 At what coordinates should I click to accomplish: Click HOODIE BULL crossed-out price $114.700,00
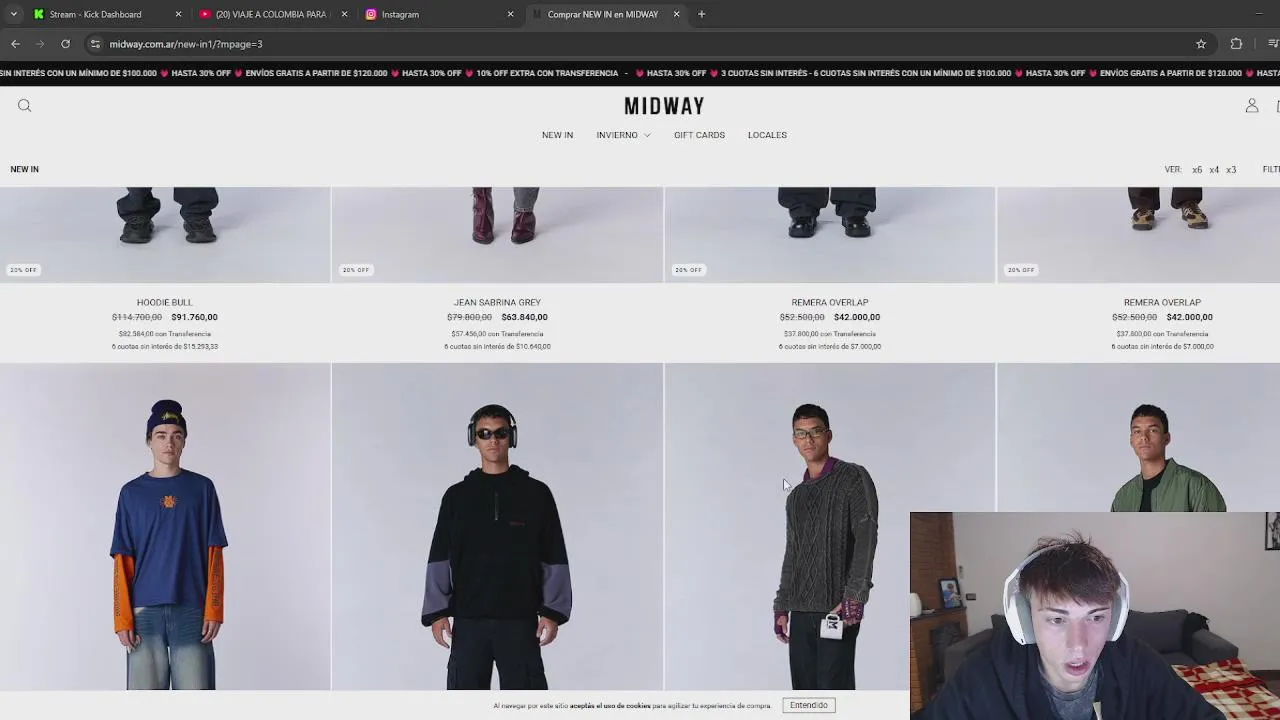point(137,317)
